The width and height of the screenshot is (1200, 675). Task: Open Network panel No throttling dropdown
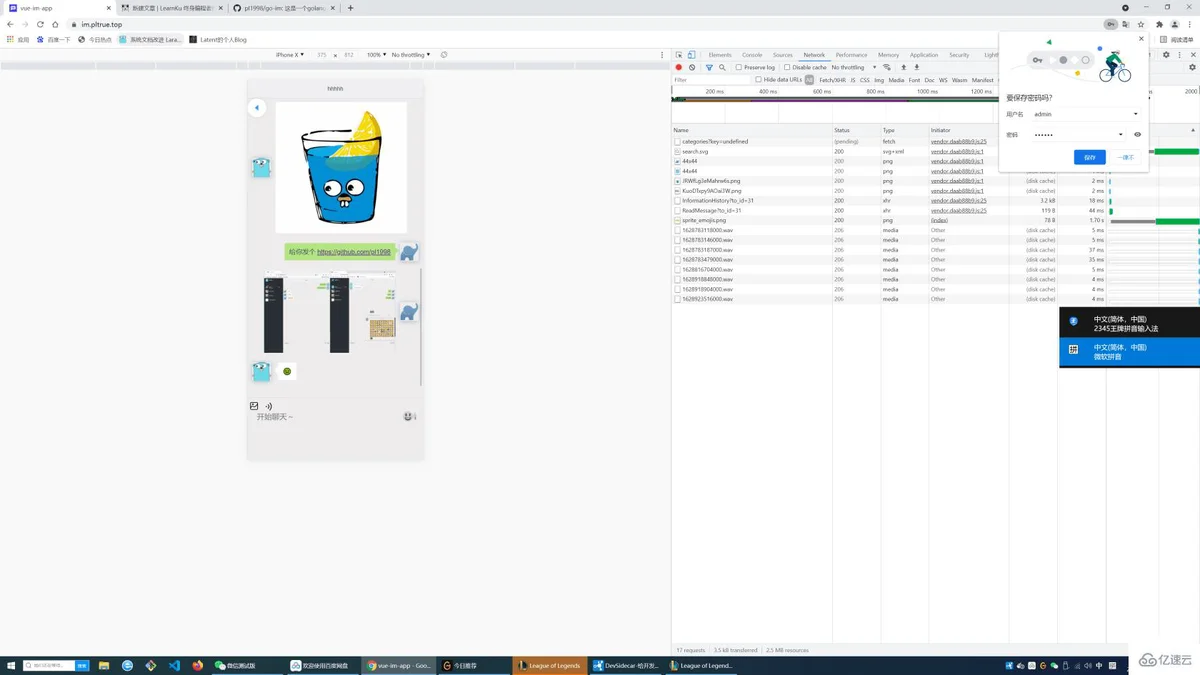(x=854, y=67)
